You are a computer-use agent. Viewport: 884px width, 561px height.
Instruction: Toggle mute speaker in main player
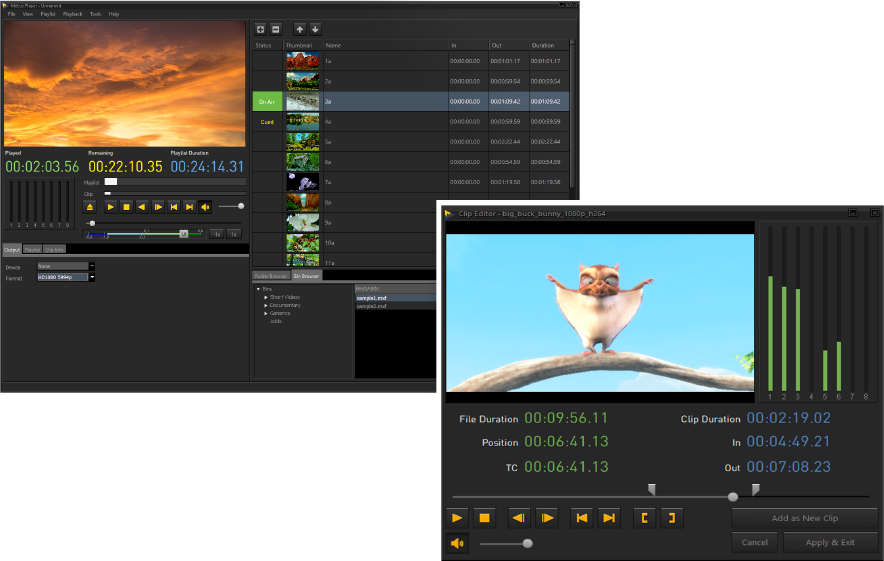205,207
